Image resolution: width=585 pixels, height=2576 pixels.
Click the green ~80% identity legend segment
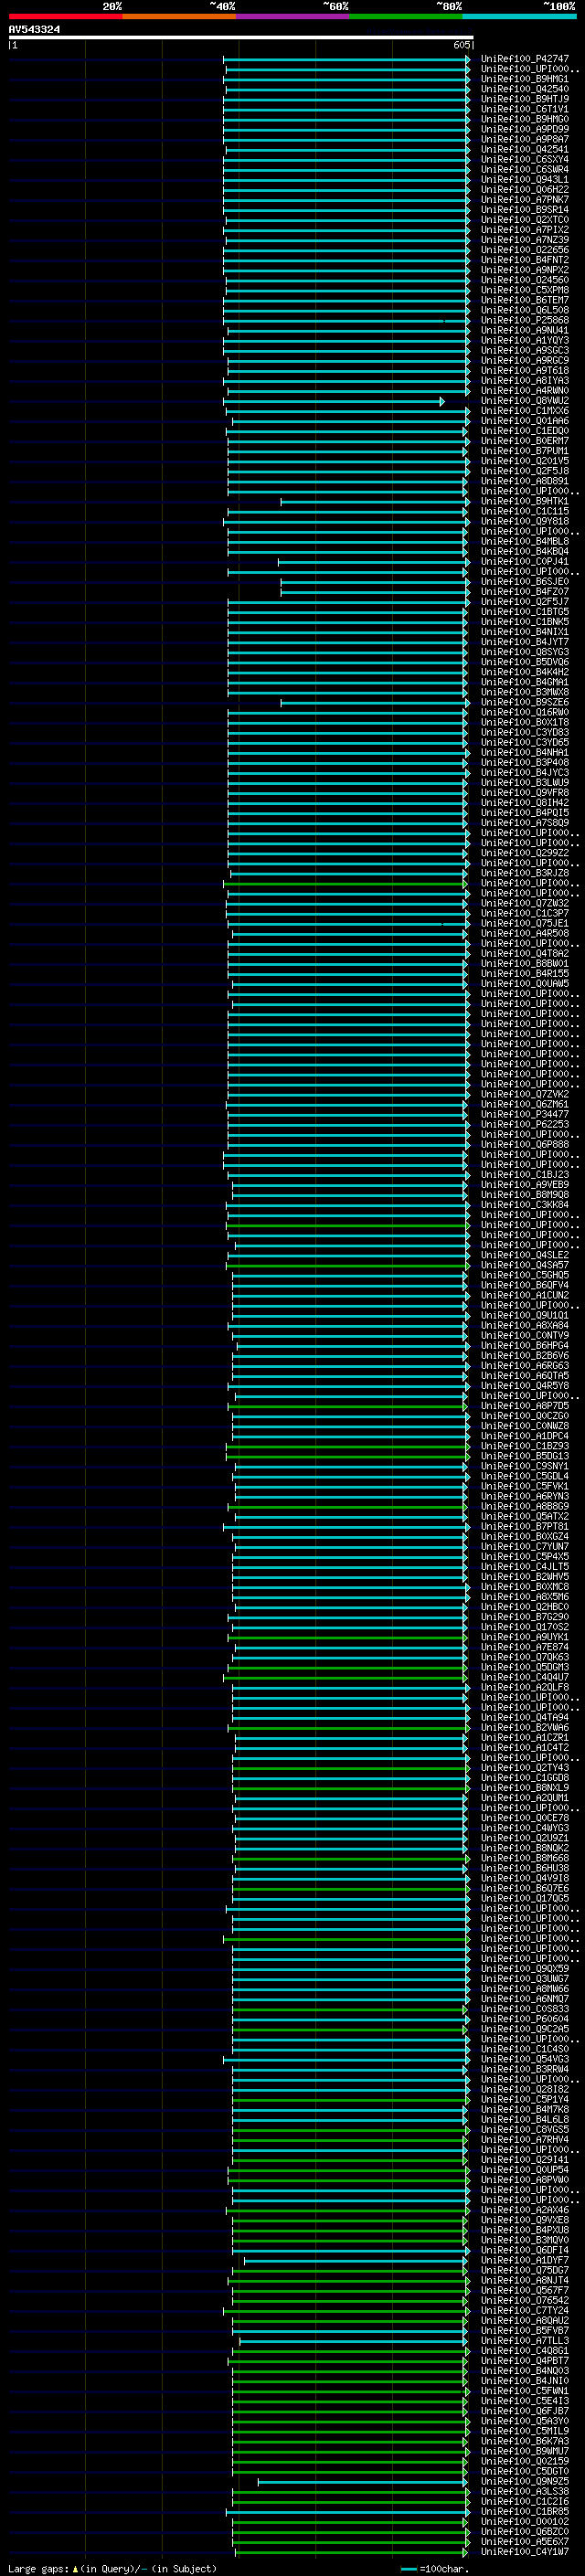[406, 16]
